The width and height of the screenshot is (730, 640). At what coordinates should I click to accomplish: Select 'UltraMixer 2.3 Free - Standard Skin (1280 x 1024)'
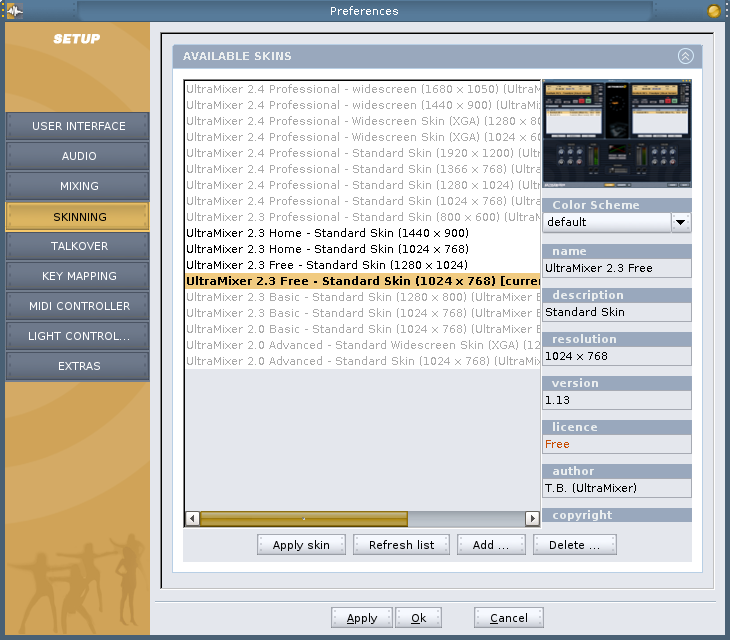pos(362,265)
